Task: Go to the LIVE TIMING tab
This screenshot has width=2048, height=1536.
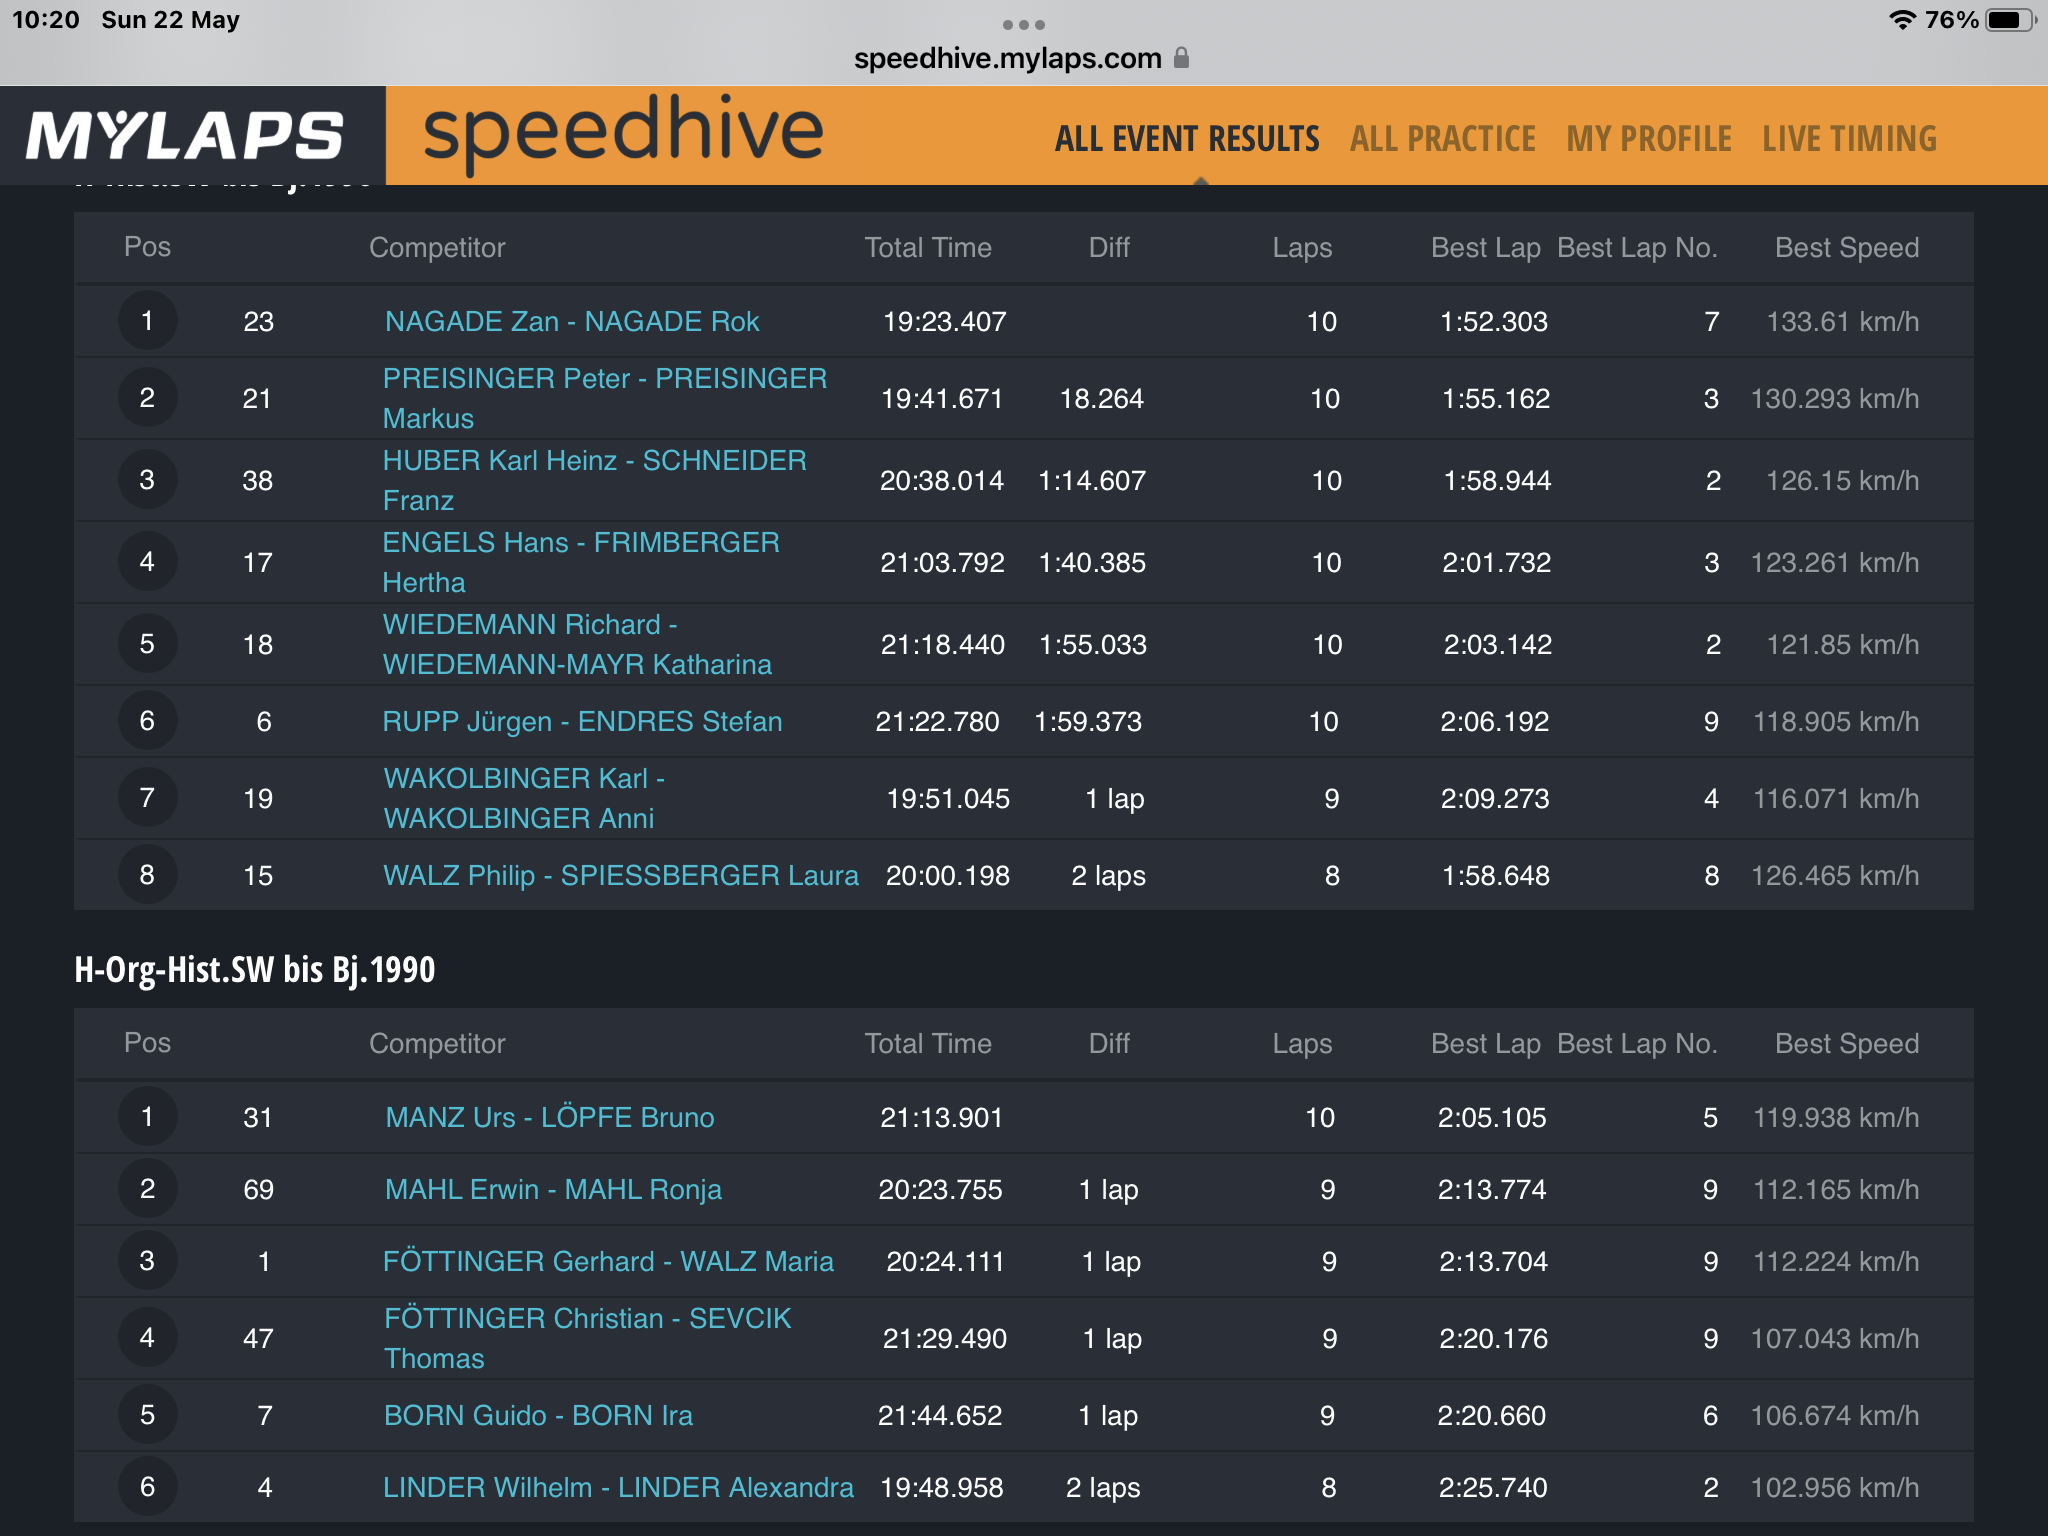Action: [1850, 139]
